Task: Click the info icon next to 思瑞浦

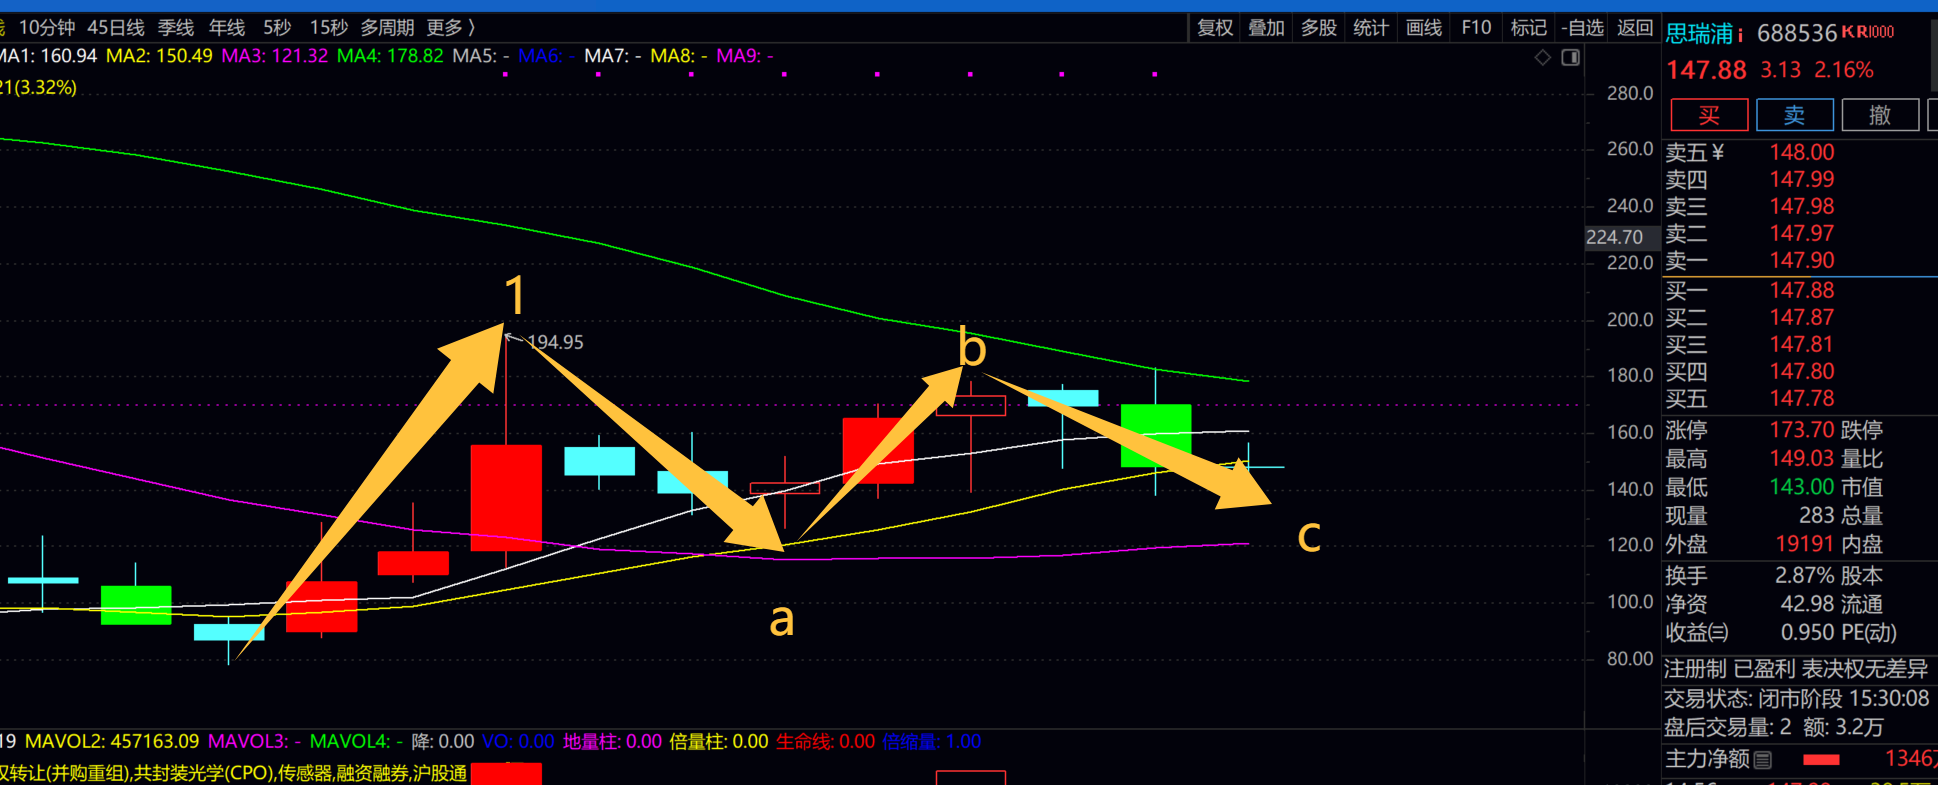Action: [x=1741, y=35]
